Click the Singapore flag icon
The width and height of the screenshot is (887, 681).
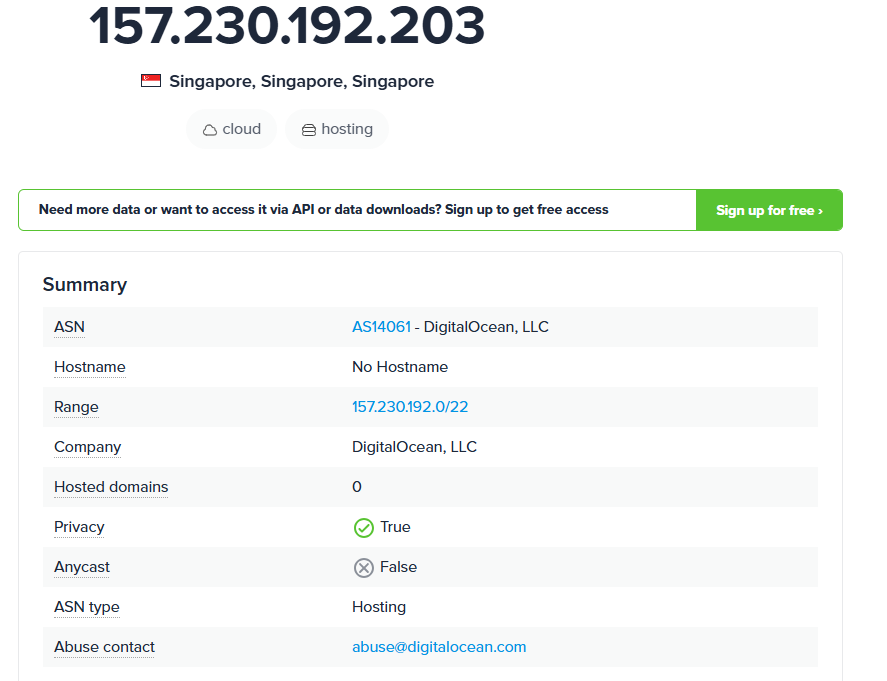[x=151, y=81]
